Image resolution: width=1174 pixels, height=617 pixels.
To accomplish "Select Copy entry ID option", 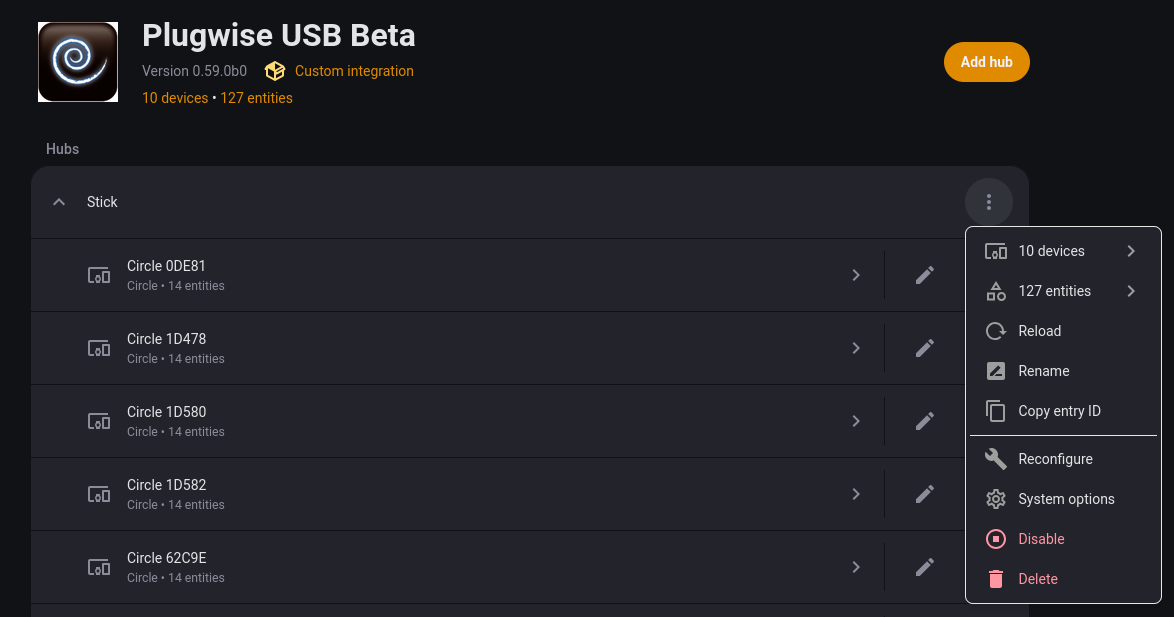I will coord(1059,411).
